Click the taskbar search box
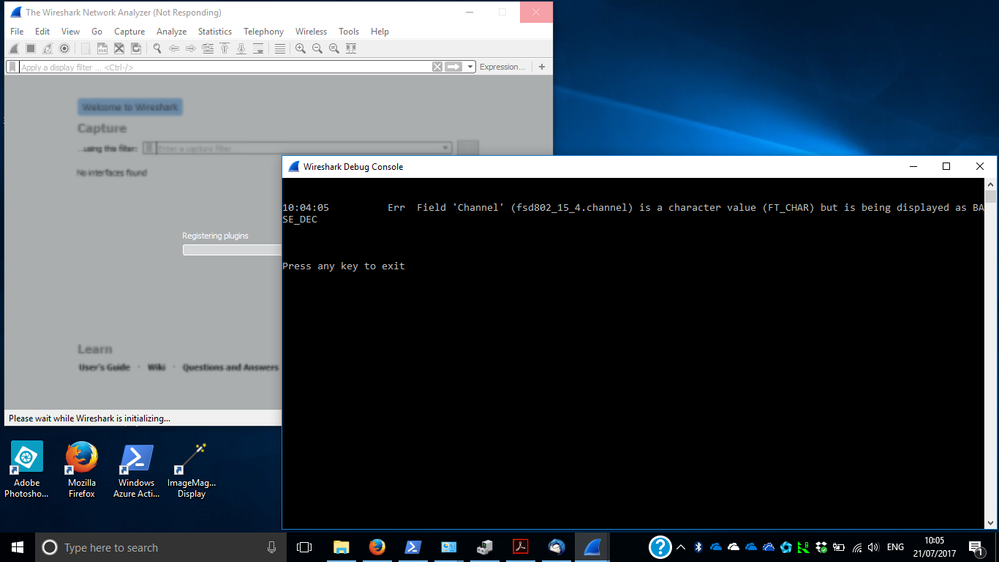This screenshot has width=999, height=562. tap(161, 547)
